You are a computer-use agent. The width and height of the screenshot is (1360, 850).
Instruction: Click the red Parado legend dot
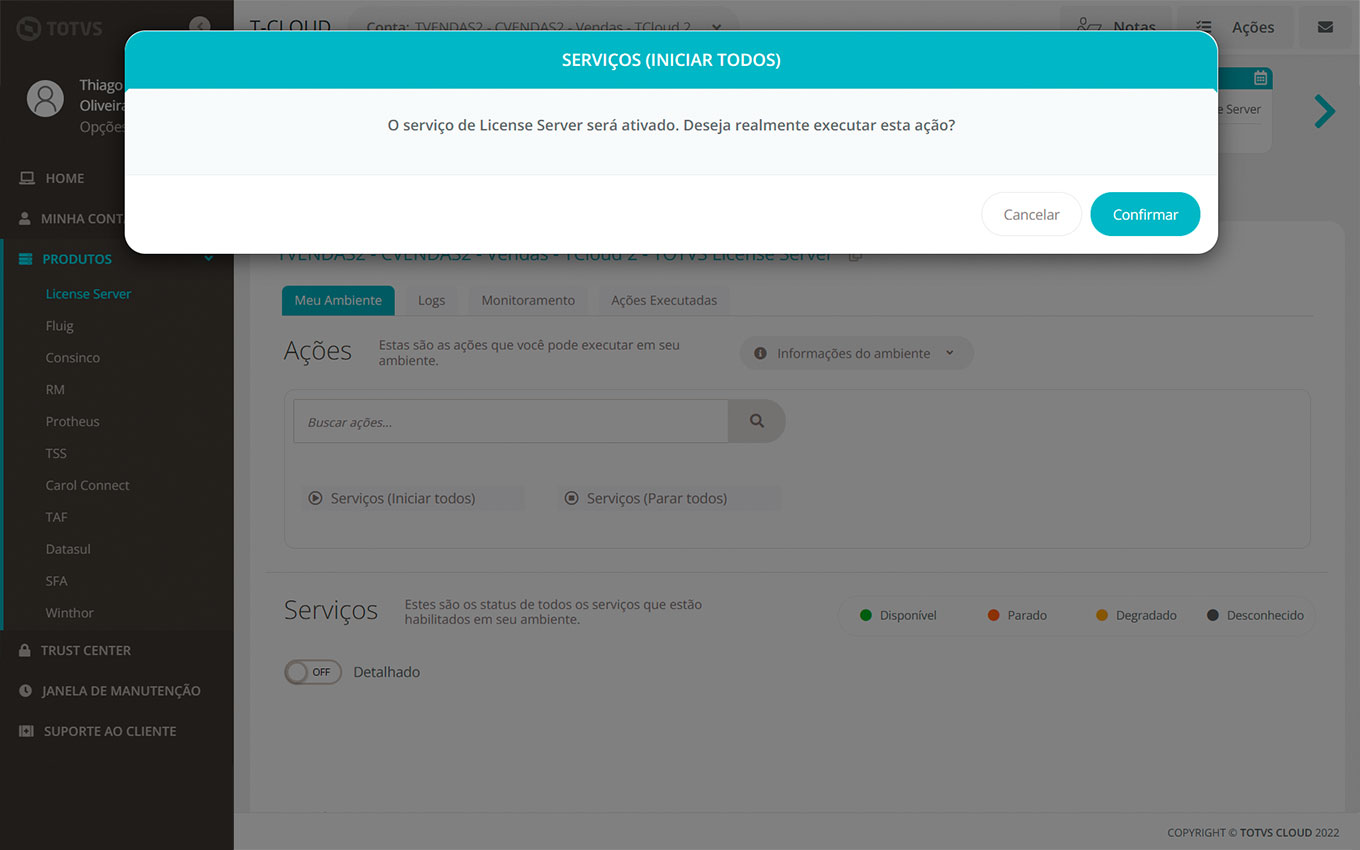tap(993, 615)
